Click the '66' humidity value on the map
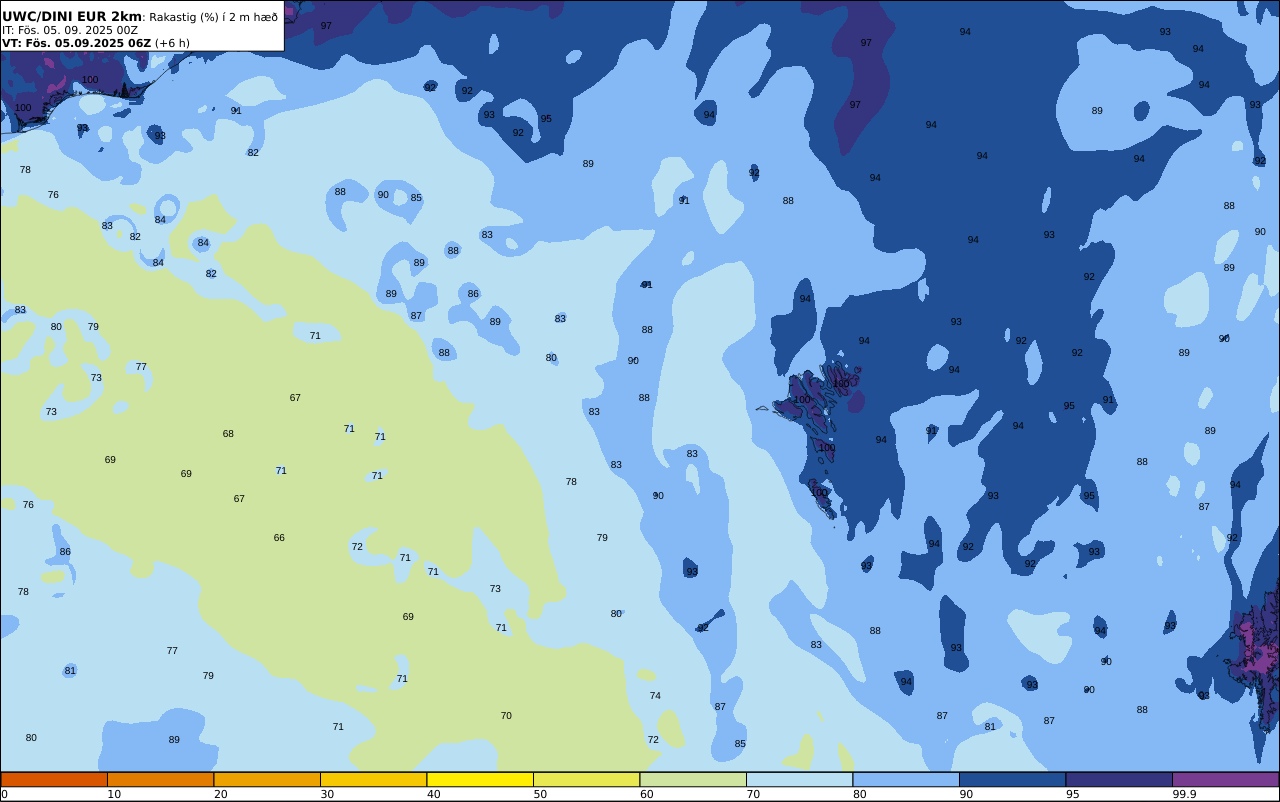Screen dimensions: 1280x802 [x=279, y=538]
